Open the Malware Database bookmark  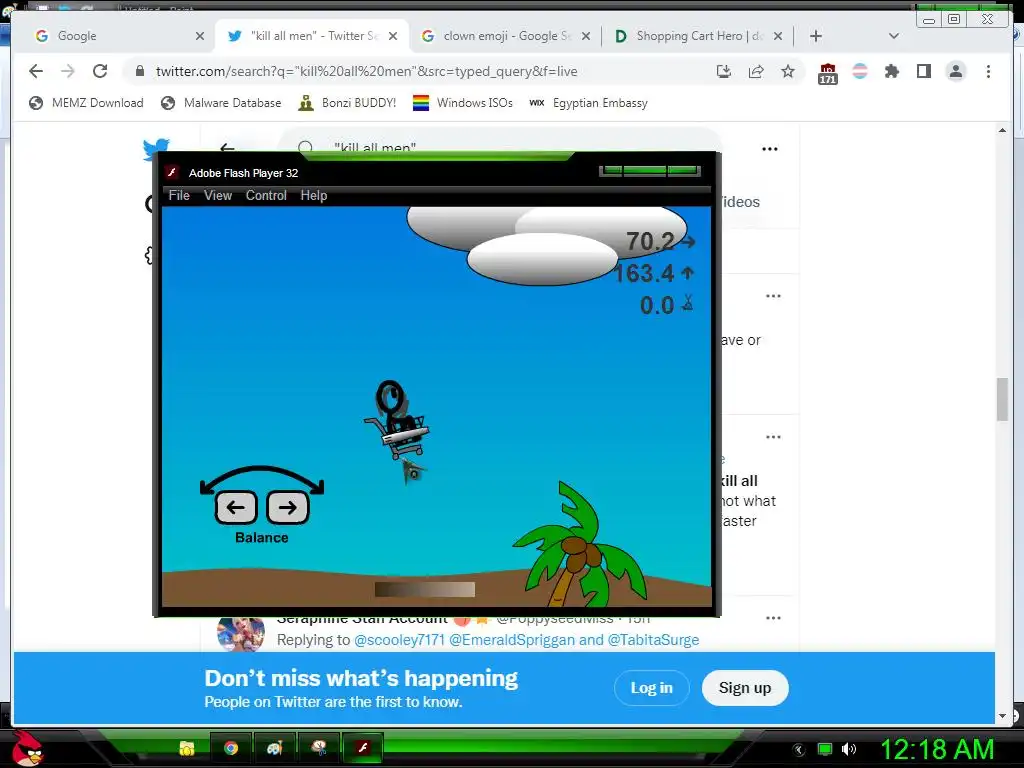[x=221, y=103]
